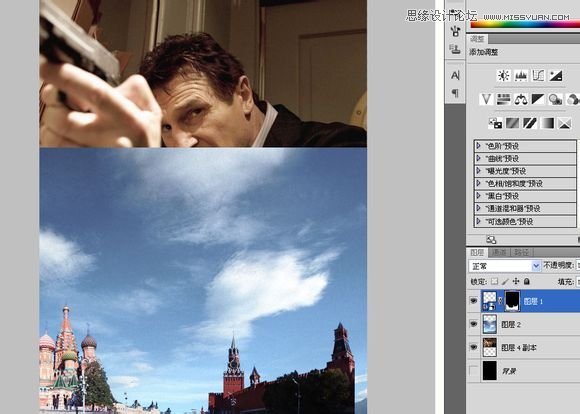Image resolution: width=580 pixels, height=414 pixels.
Task: Select the black 背景 layer thumbnail
Action: coord(490,370)
